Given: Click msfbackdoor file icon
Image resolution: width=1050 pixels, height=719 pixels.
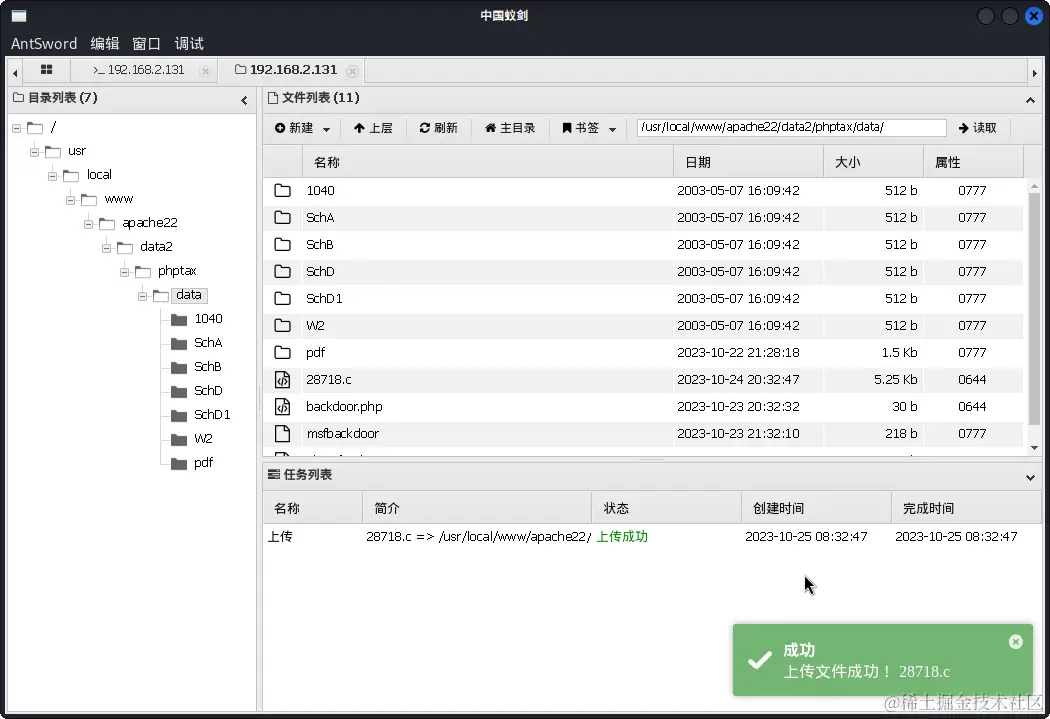Looking at the screenshot, I should [283, 434].
